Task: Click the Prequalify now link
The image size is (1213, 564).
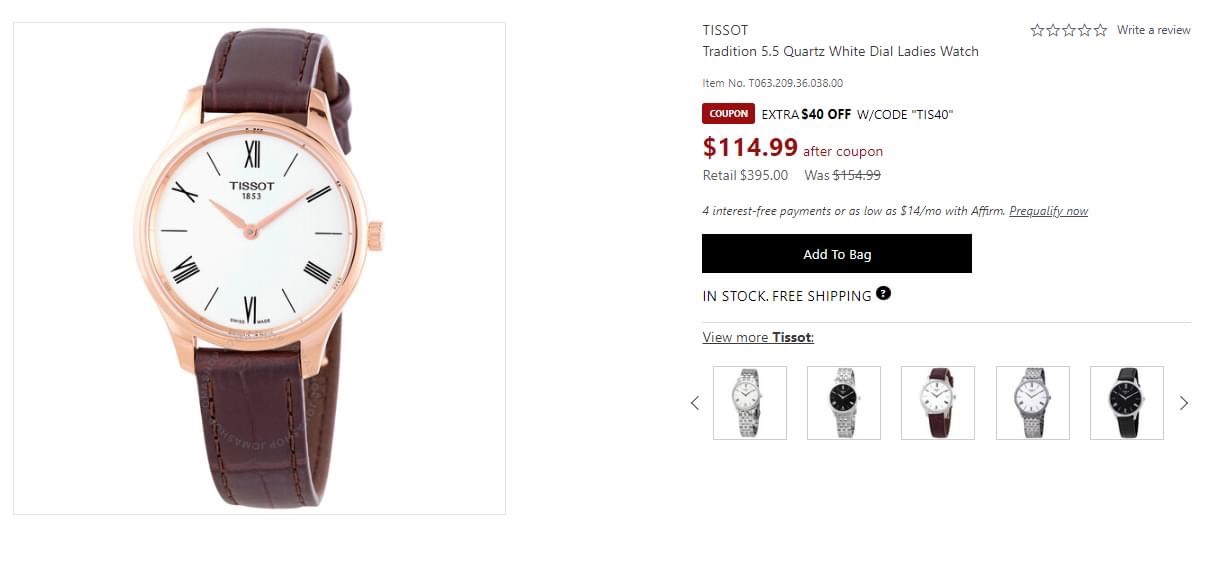Action: pos(1048,211)
